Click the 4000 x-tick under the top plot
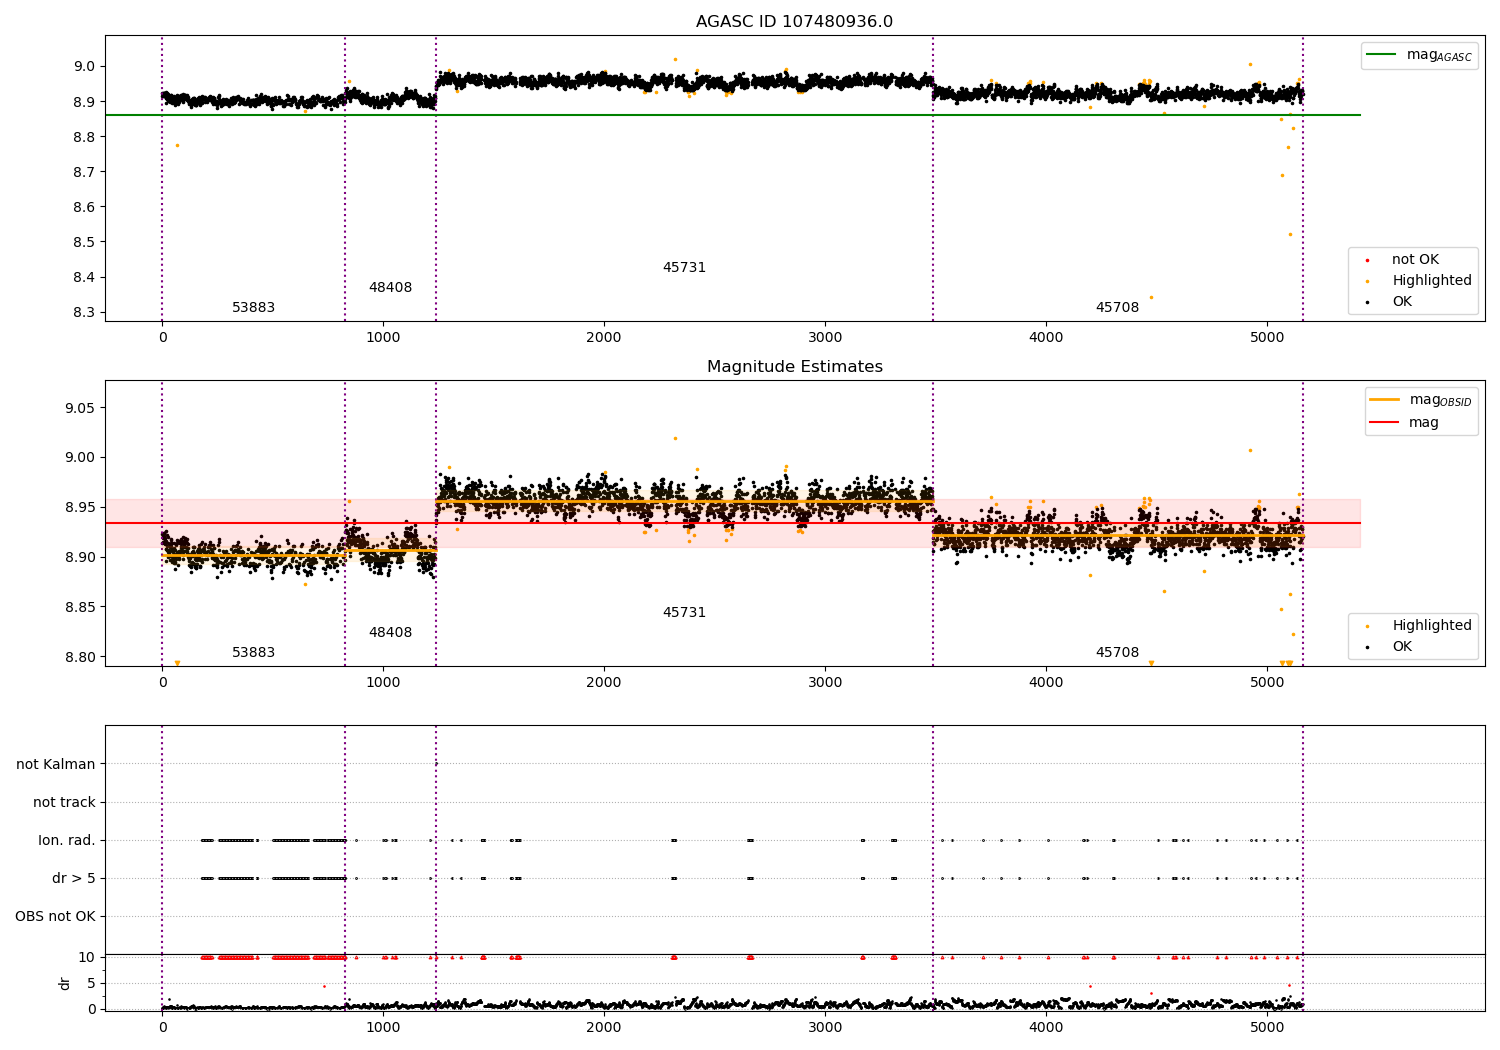This screenshot has width=1500, height=1050. pos(1046,338)
